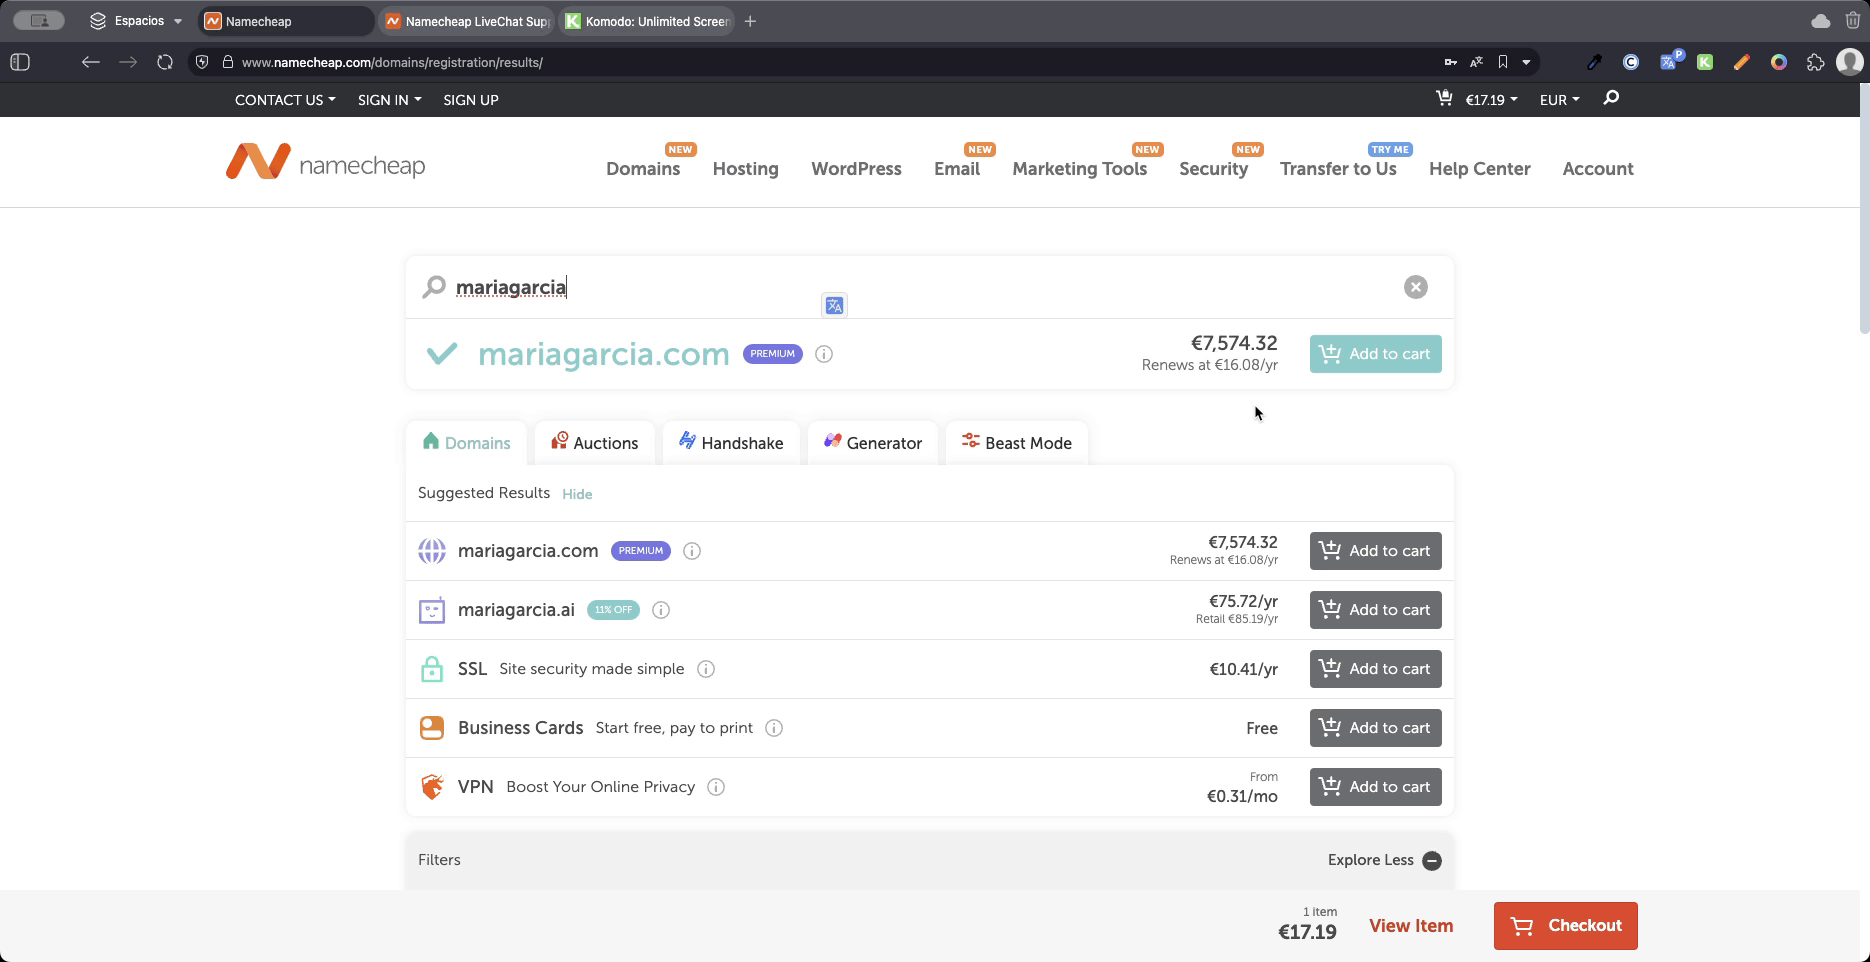Image resolution: width=1870 pixels, height=962 pixels.
Task: Click the View Item link
Action: point(1410,926)
